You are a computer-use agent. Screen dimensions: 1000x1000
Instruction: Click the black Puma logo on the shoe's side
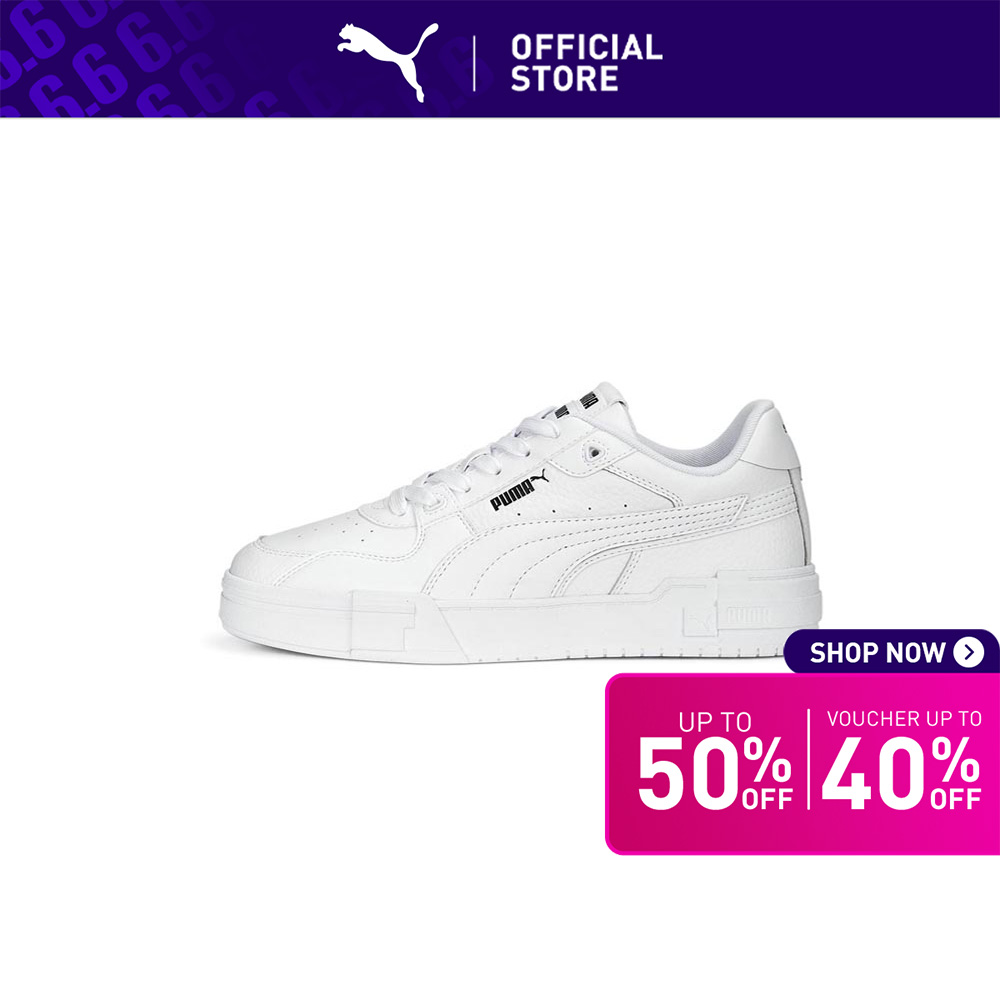tap(518, 489)
